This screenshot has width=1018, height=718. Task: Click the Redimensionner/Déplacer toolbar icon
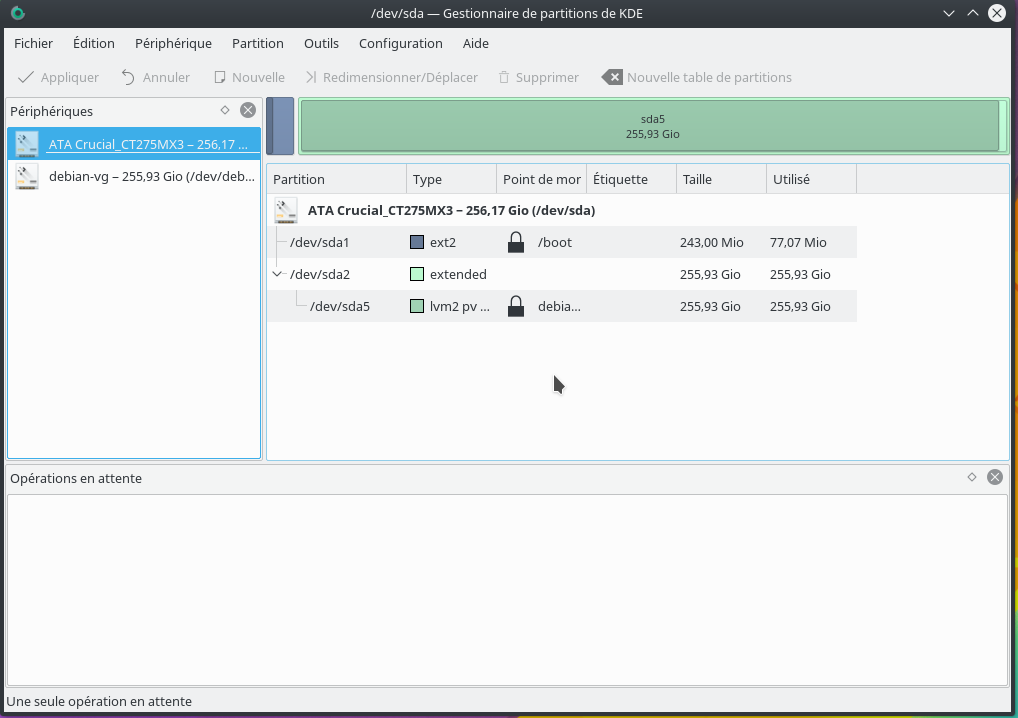[311, 77]
